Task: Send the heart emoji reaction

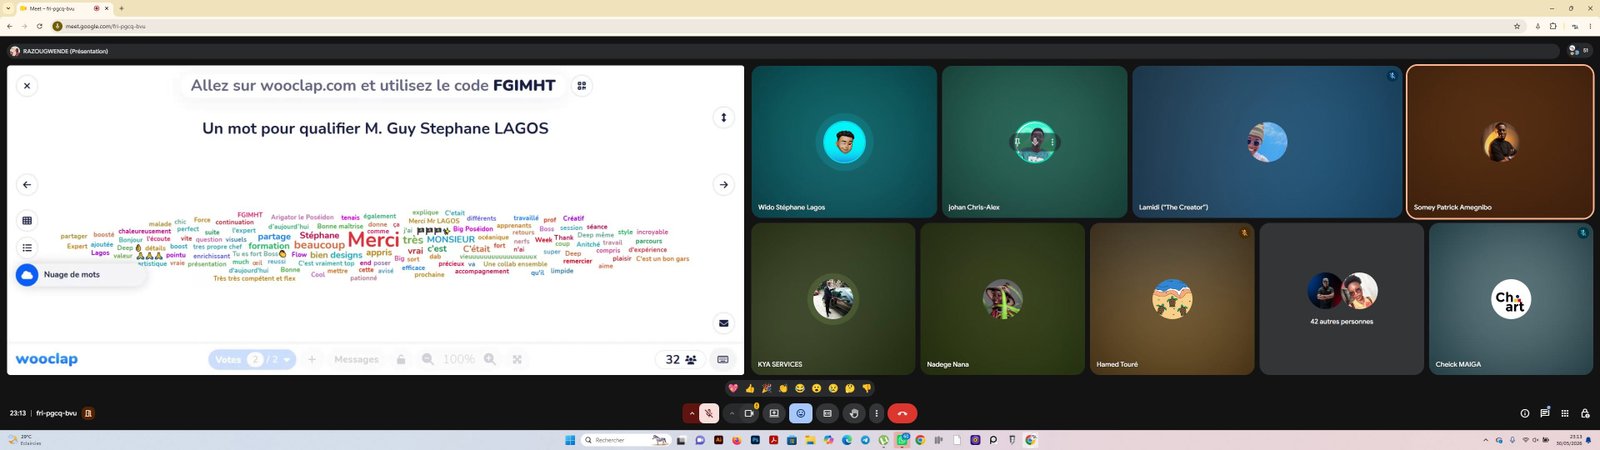Action: pos(733,388)
